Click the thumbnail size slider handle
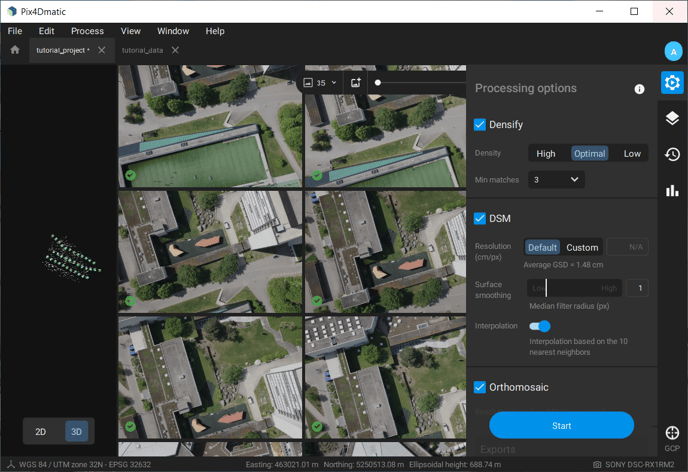Viewport: 688px width, 472px height. coord(378,83)
